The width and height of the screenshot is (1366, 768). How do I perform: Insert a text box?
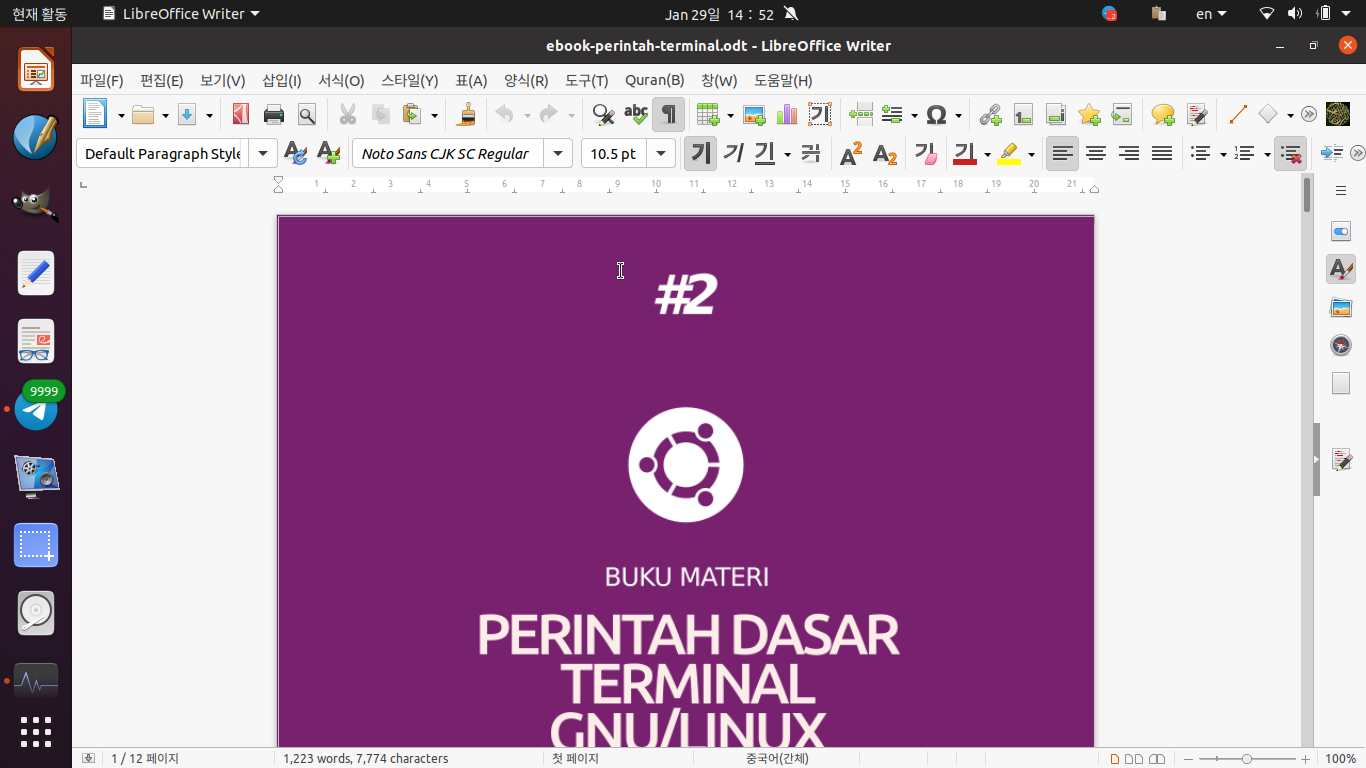point(820,114)
